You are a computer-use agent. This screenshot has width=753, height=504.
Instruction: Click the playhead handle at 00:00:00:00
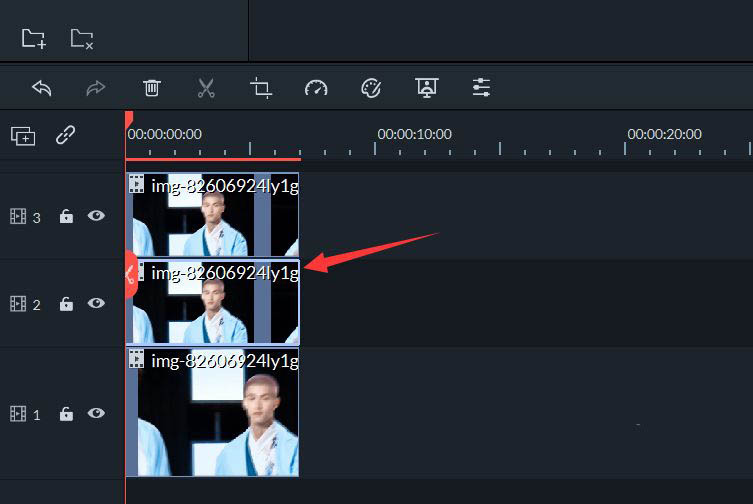(129, 120)
